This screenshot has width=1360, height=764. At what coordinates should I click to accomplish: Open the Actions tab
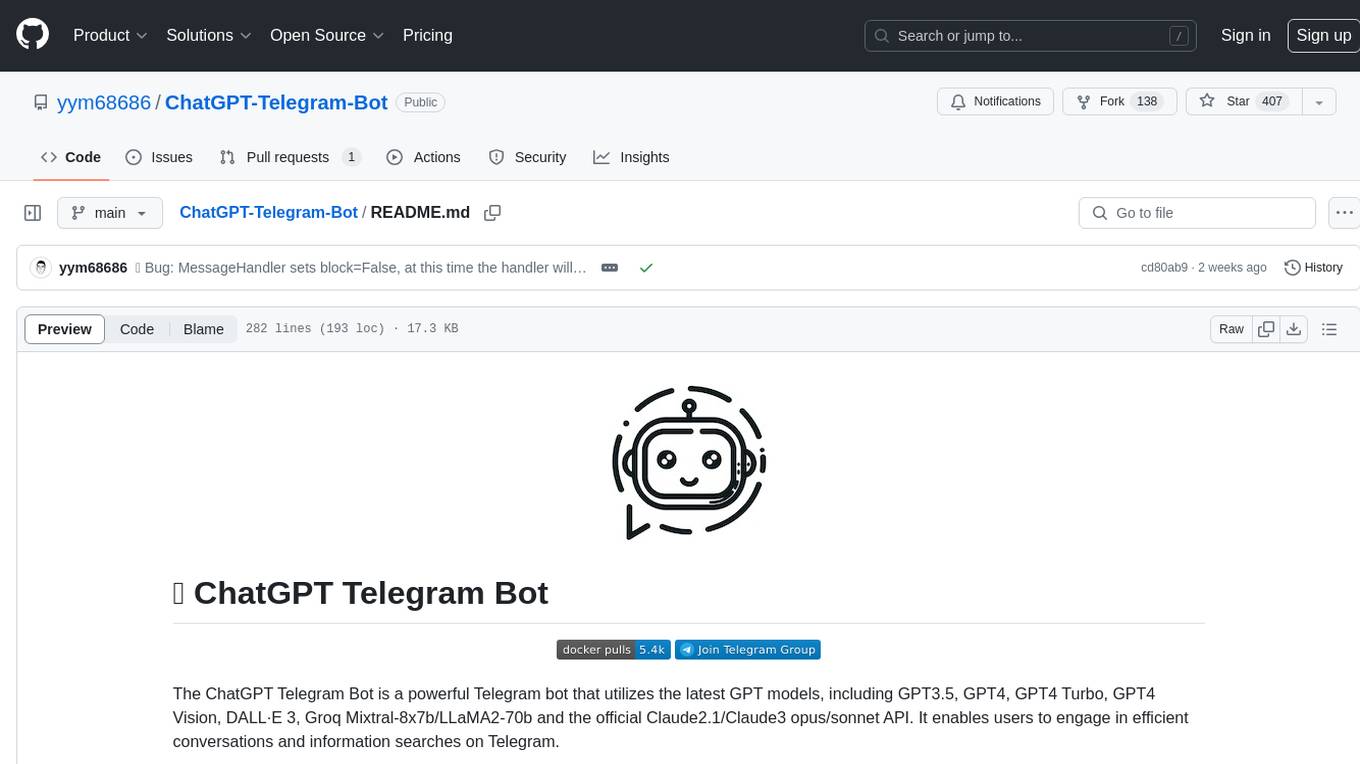point(423,157)
